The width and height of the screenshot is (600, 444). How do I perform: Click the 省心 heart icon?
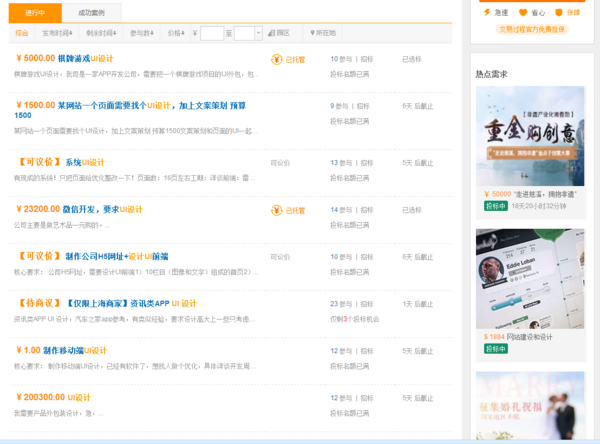522,13
